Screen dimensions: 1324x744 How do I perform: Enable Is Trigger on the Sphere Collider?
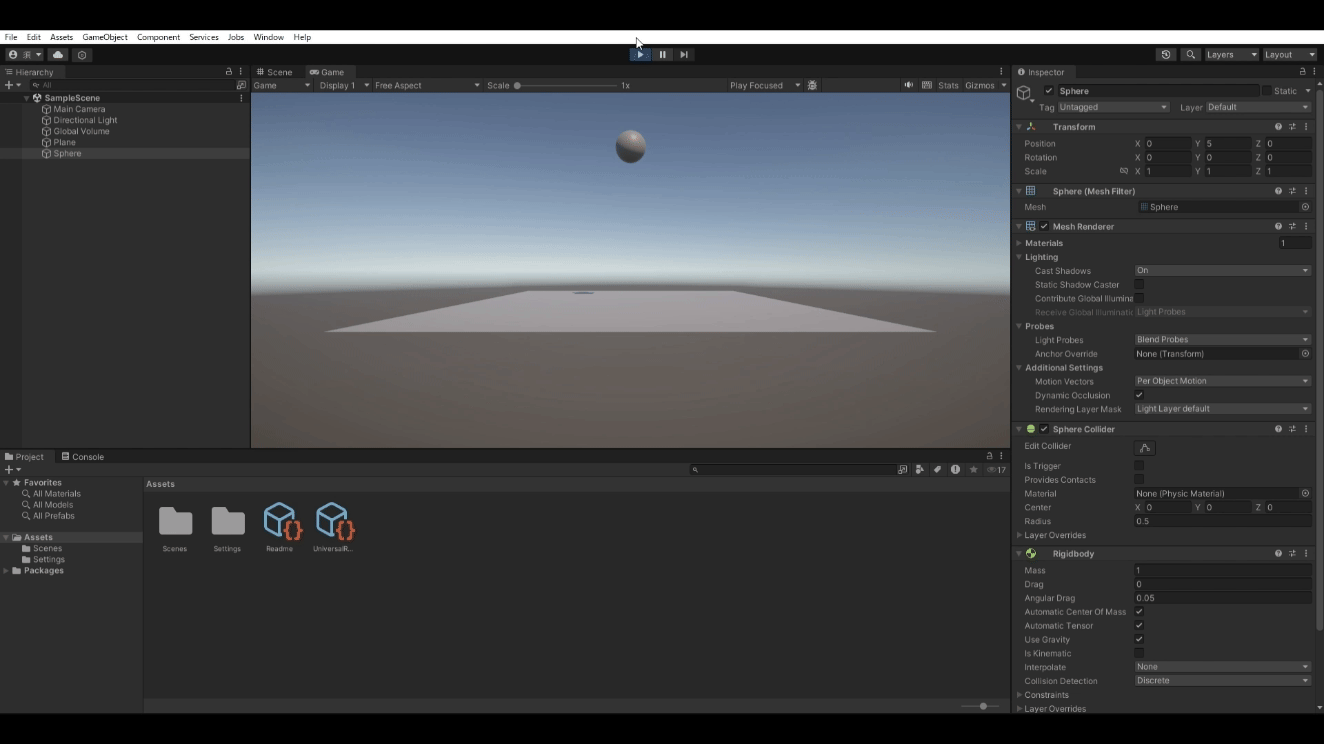click(1139, 466)
